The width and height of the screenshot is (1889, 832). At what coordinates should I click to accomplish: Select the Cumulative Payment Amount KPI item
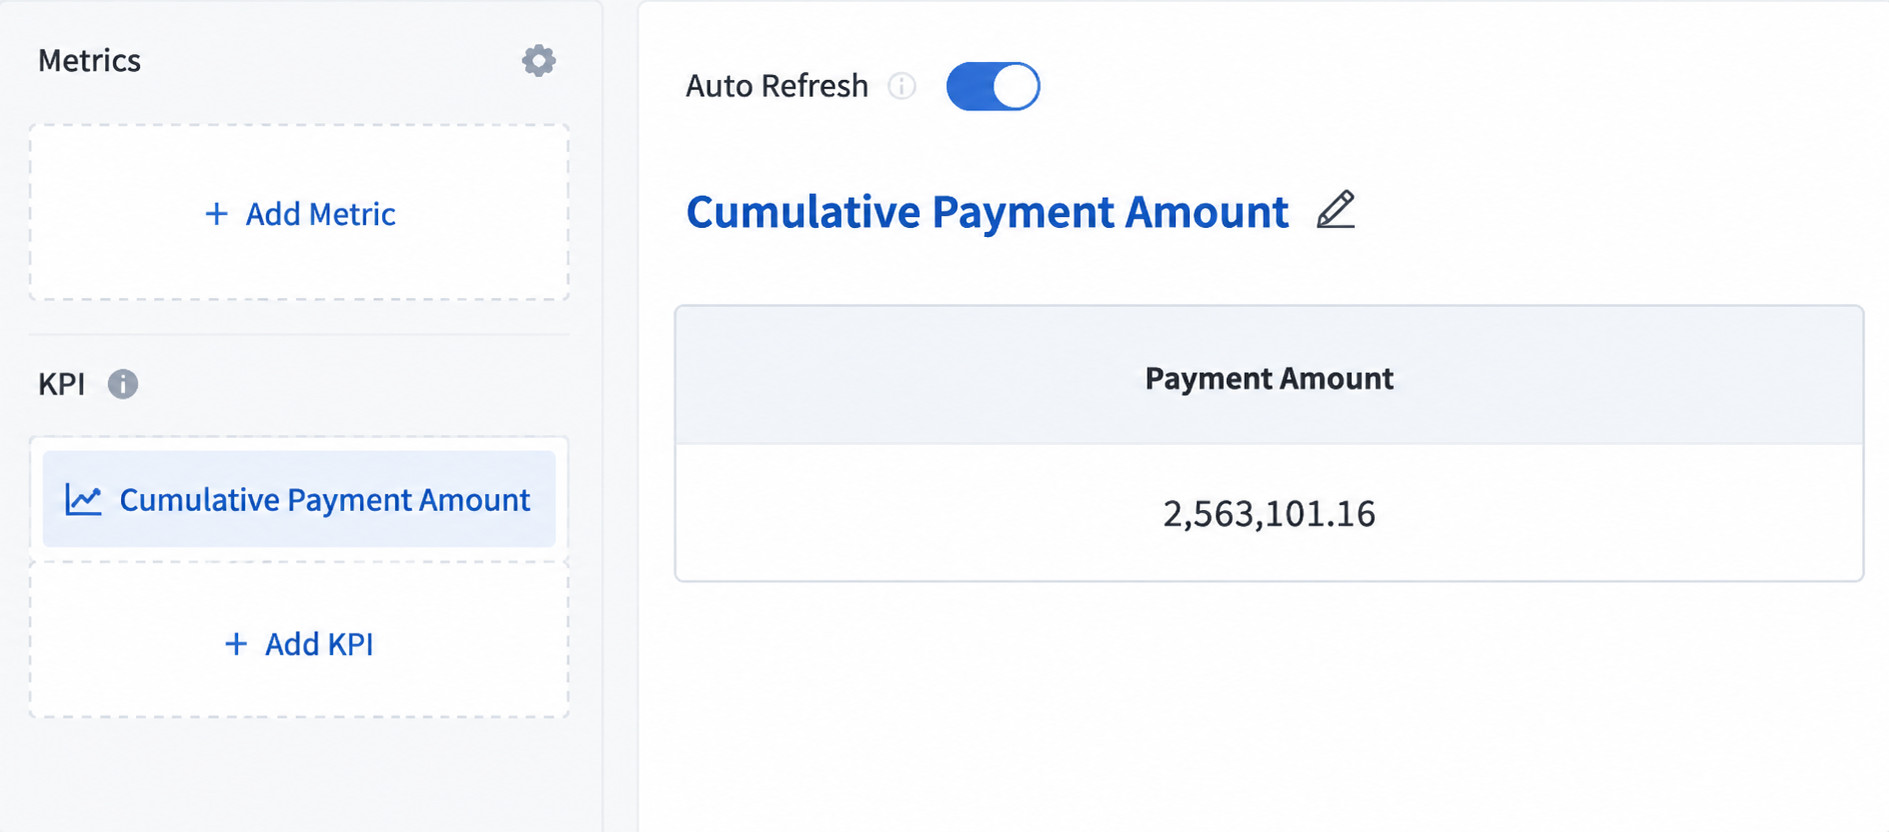[299, 499]
